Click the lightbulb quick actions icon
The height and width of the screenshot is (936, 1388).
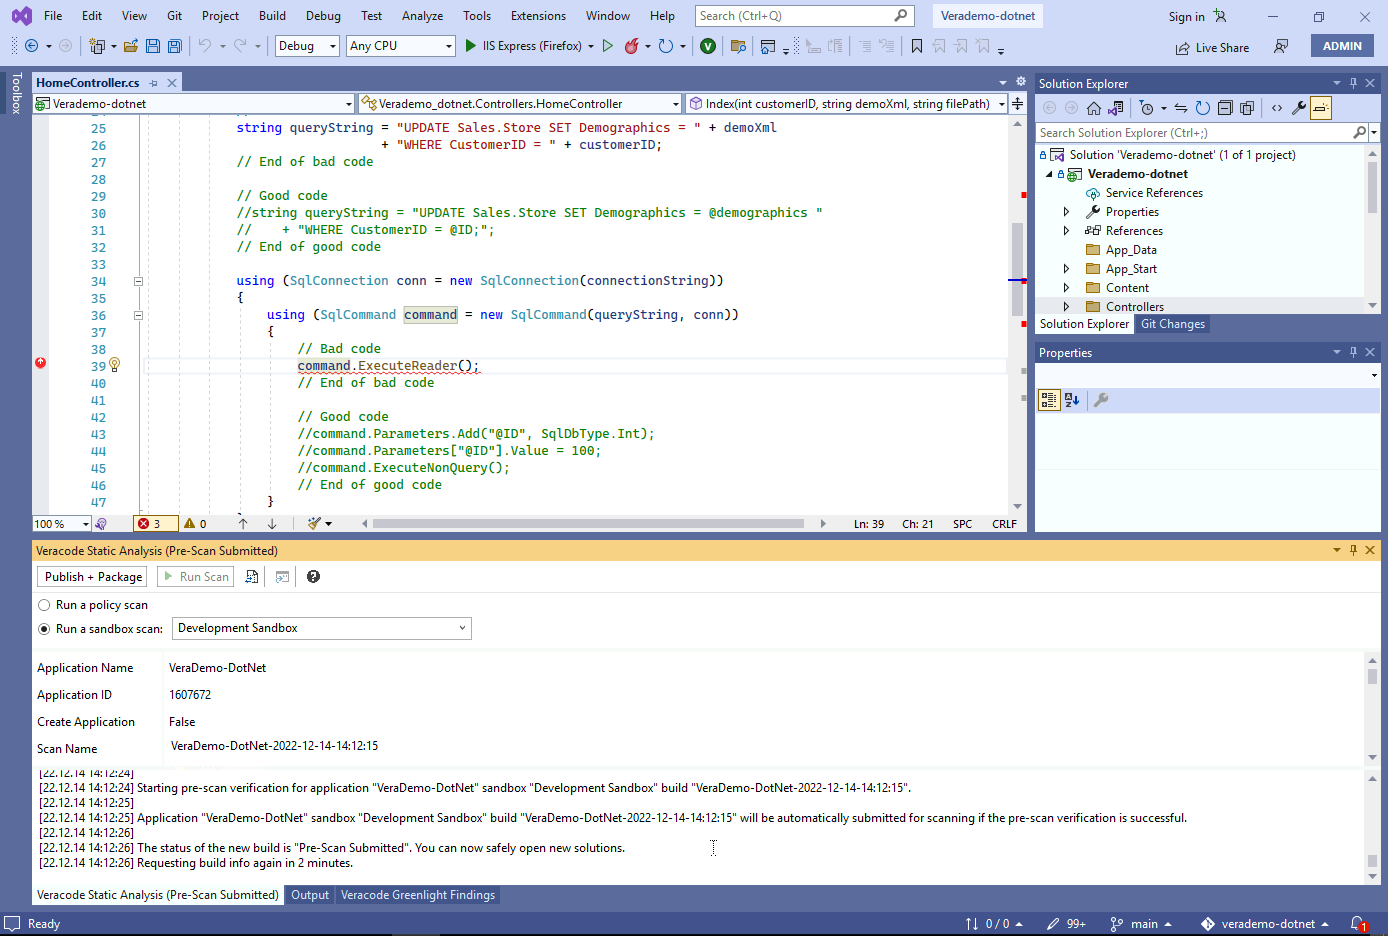(x=115, y=365)
